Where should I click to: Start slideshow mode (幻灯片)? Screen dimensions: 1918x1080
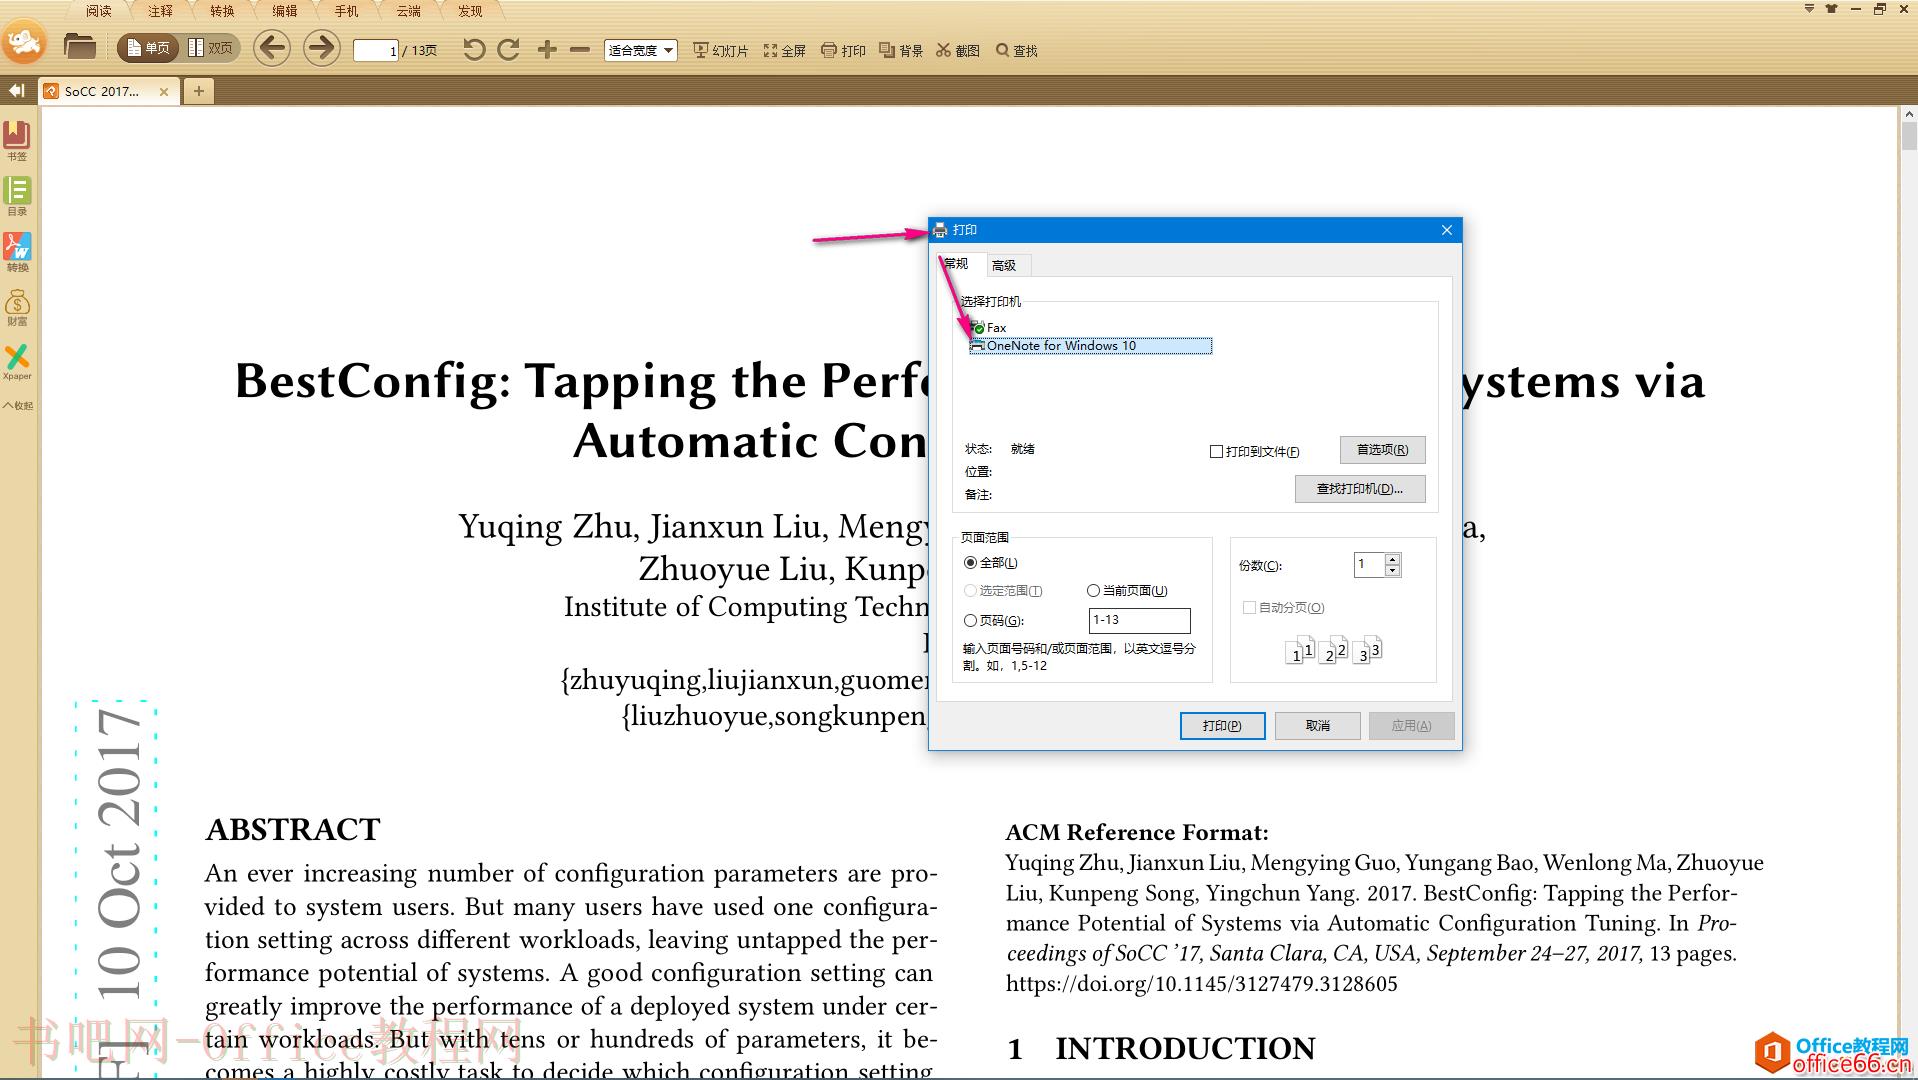point(721,50)
